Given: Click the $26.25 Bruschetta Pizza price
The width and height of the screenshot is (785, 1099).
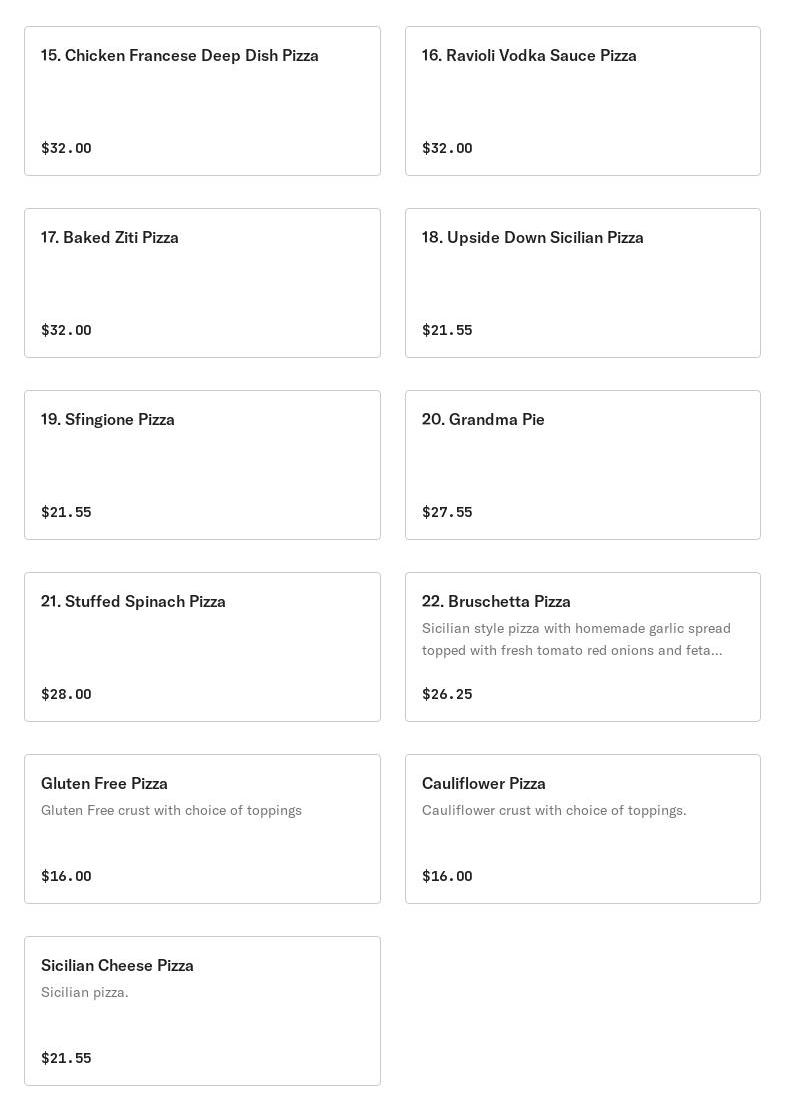Looking at the screenshot, I should click(x=447, y=694).
